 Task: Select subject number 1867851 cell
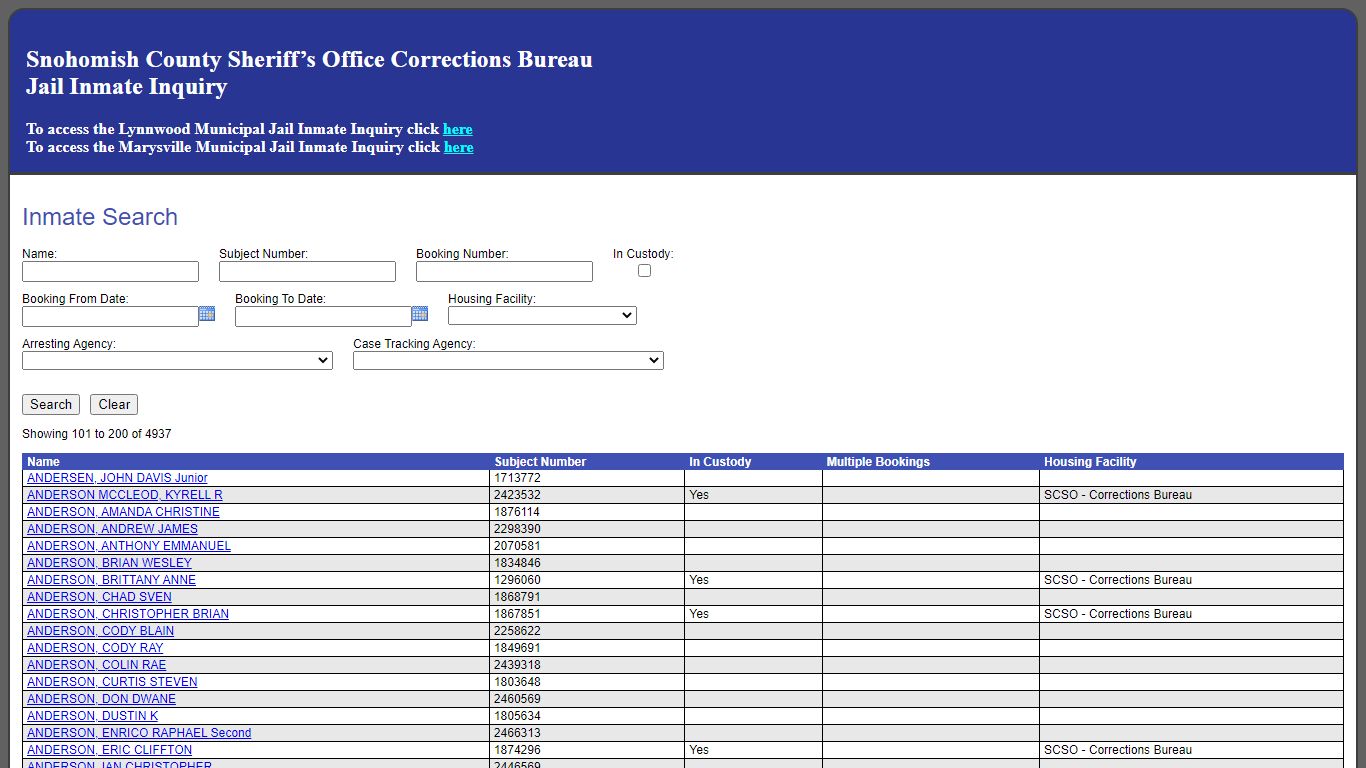(x=587, y=614)
